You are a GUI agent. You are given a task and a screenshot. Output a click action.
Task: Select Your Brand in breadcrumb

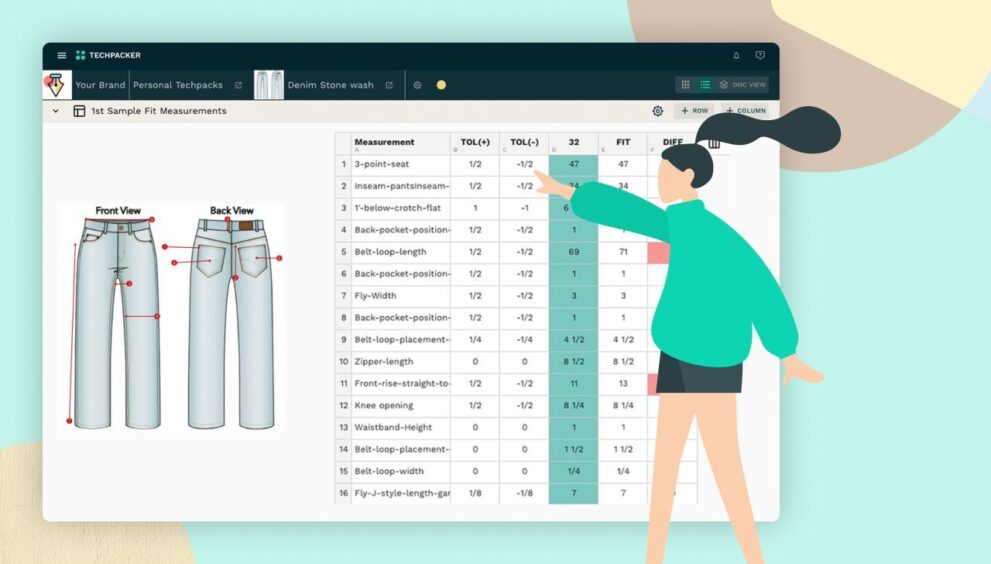click(100, 85)
